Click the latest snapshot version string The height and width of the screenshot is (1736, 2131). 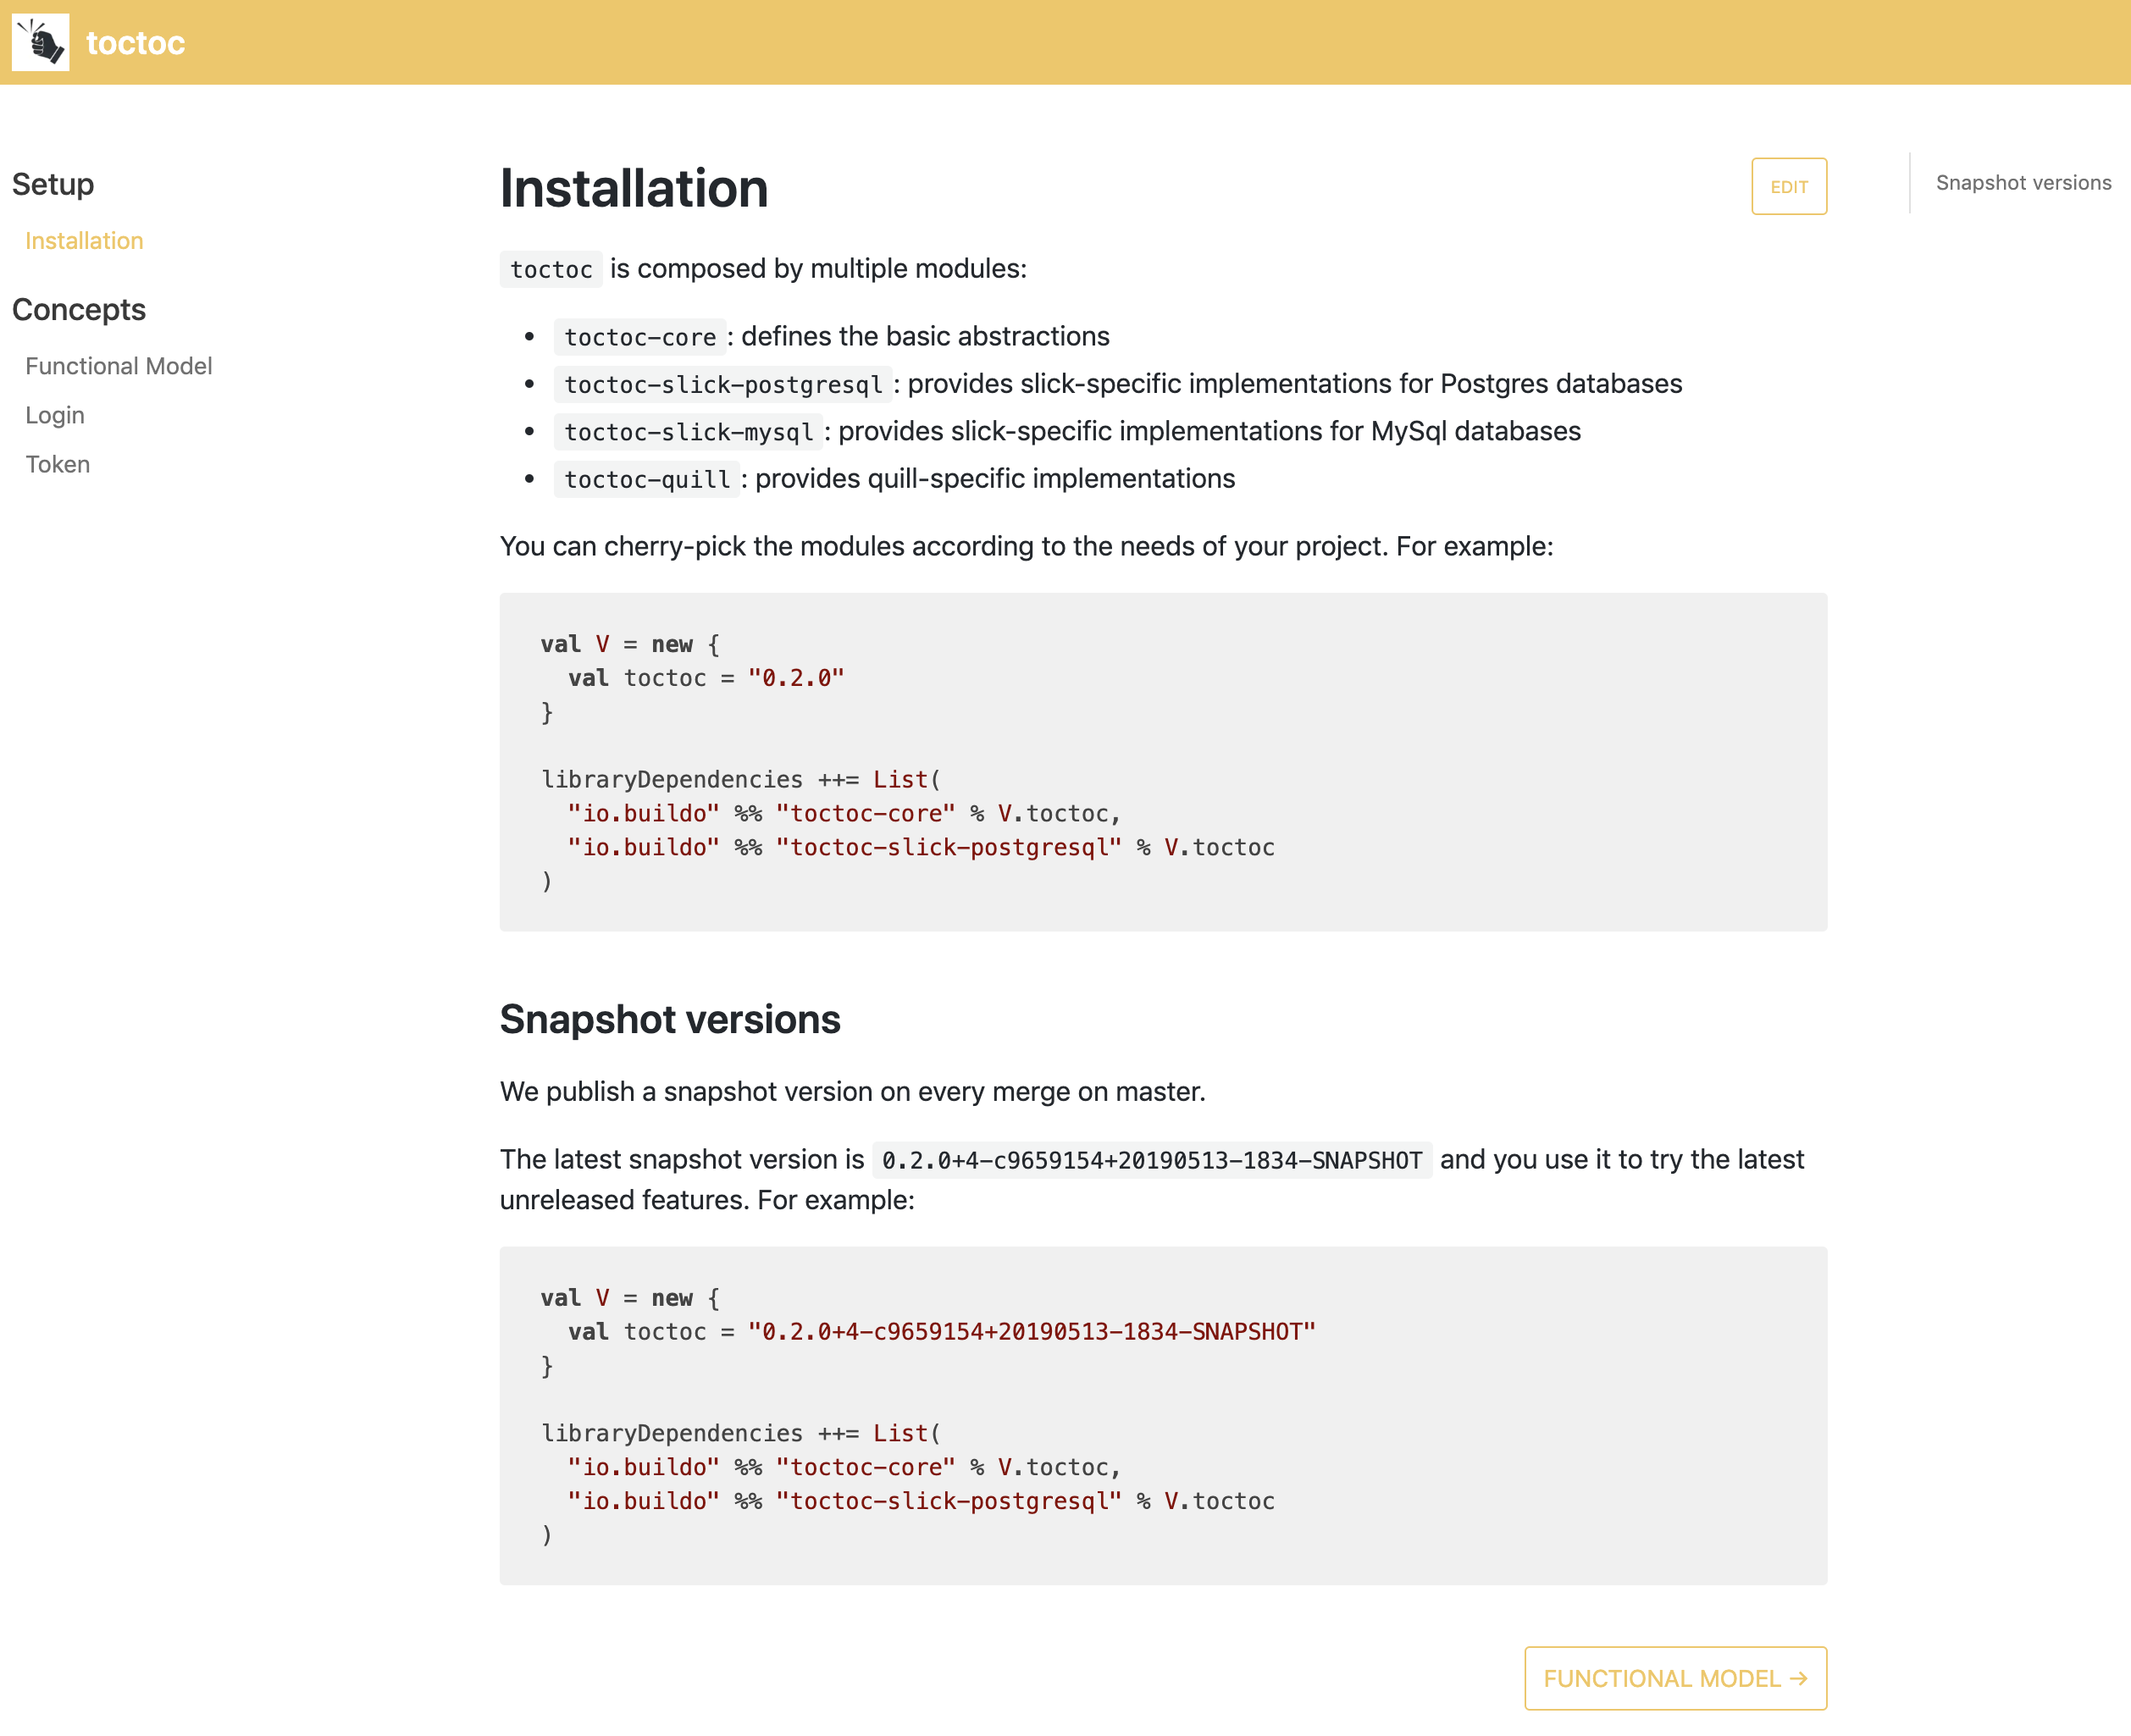[1152, 1159]
